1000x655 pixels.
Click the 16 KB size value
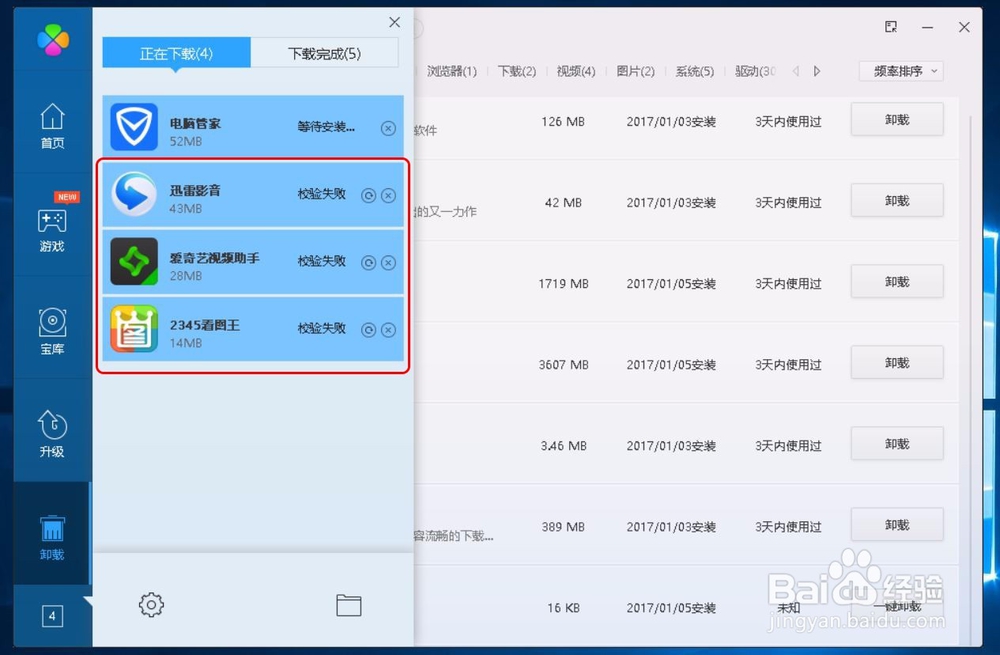click(x=563, y=608)
